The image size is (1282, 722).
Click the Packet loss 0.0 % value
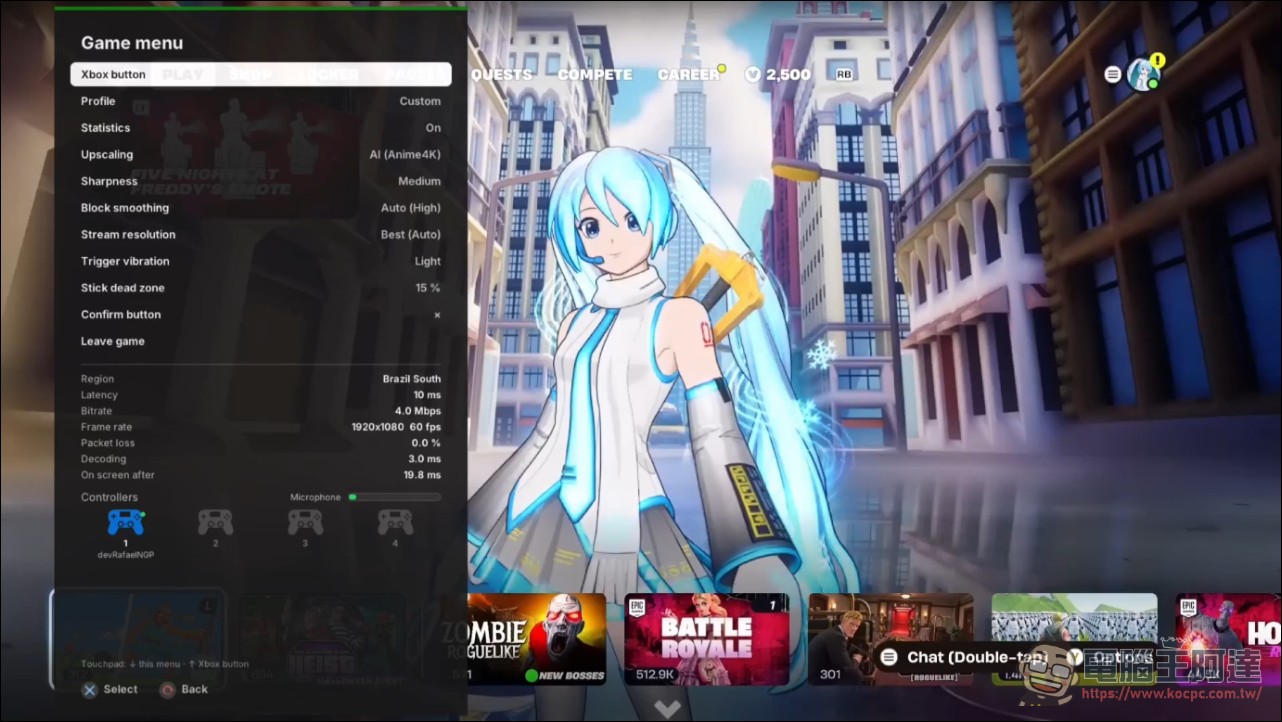coord(426,443)
